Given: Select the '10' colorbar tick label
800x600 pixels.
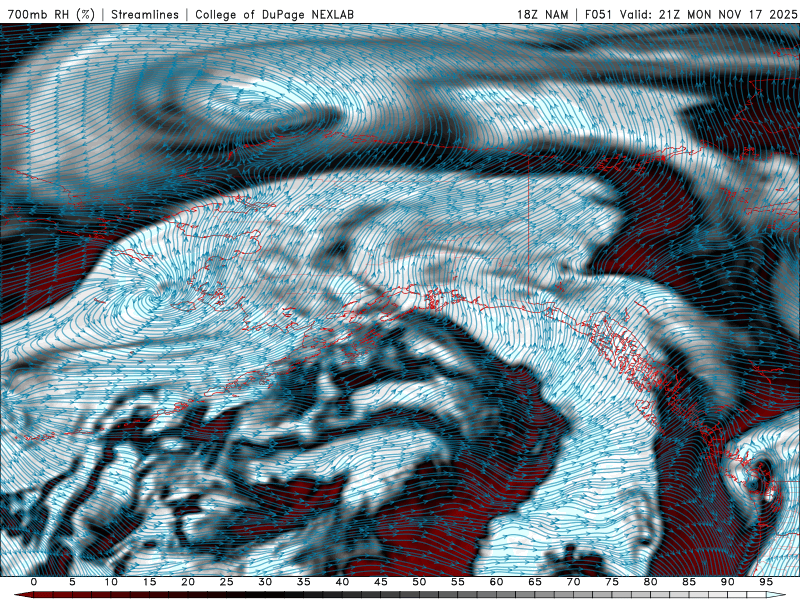Looking at the screenshot, I should 111,582.
